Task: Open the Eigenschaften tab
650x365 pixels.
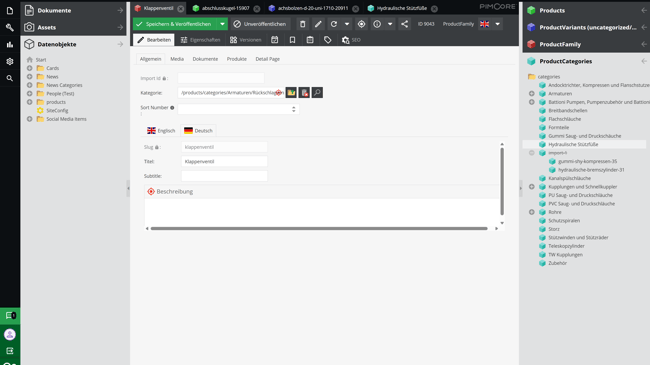Action: click(x=200, y=40)
